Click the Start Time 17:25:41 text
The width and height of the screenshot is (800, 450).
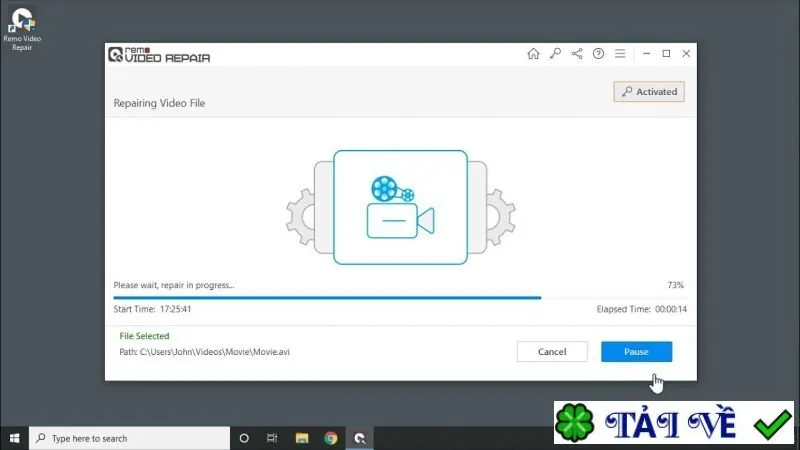[x=152, y=309]
